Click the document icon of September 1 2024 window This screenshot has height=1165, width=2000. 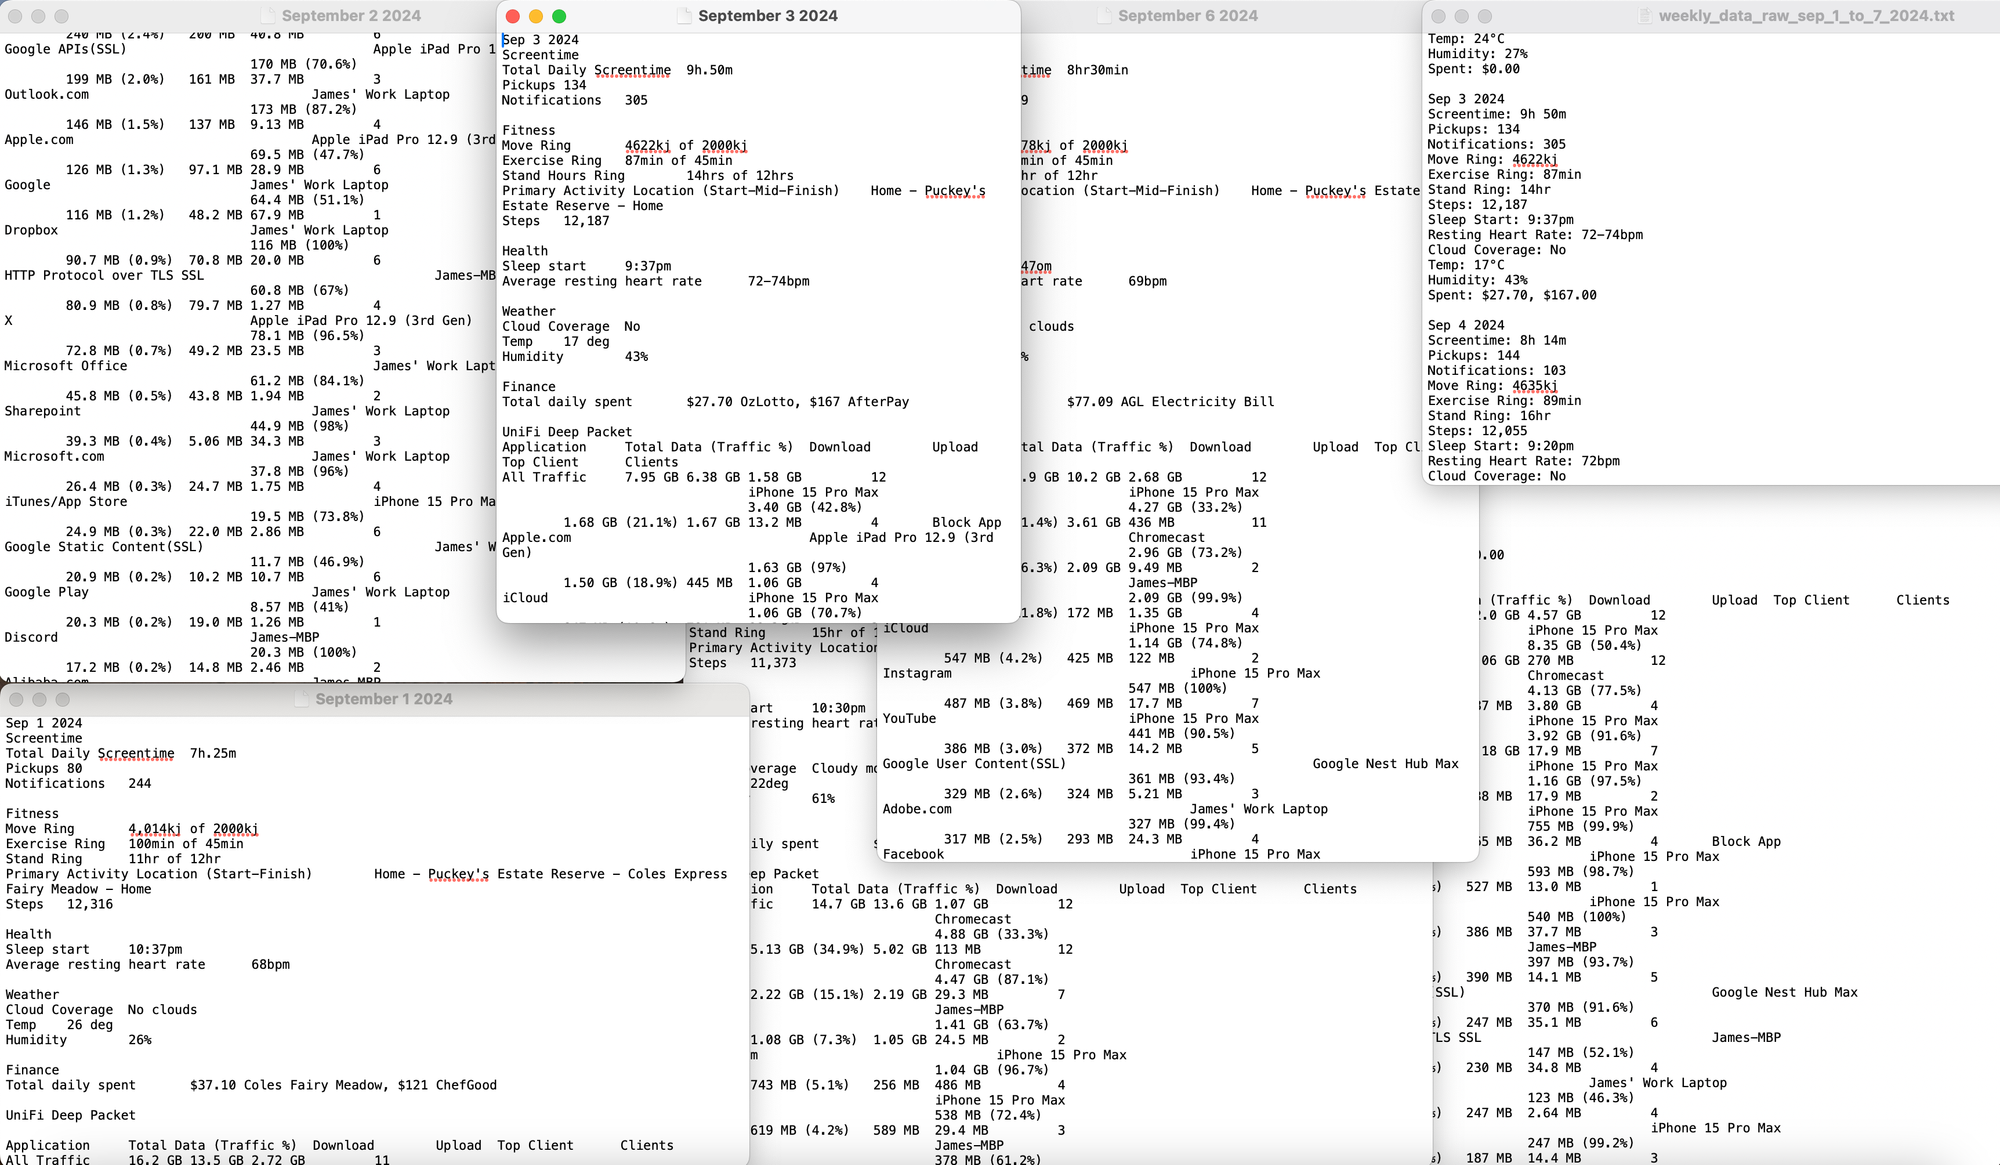click(301, 699)
